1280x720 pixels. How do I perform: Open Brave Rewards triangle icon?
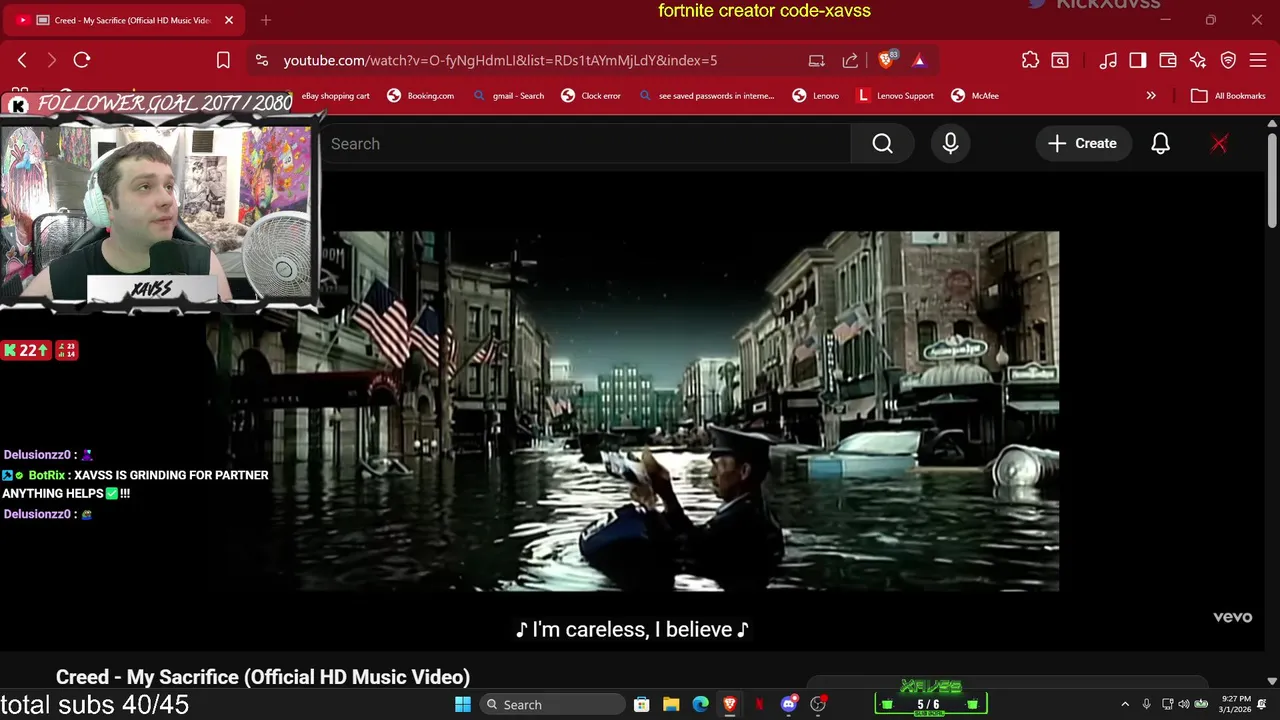pyautogui.click(x=919, y=60)
